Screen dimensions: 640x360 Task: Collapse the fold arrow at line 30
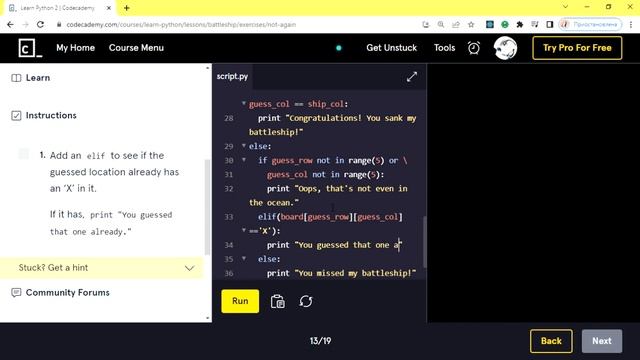(x=244, y=160)
